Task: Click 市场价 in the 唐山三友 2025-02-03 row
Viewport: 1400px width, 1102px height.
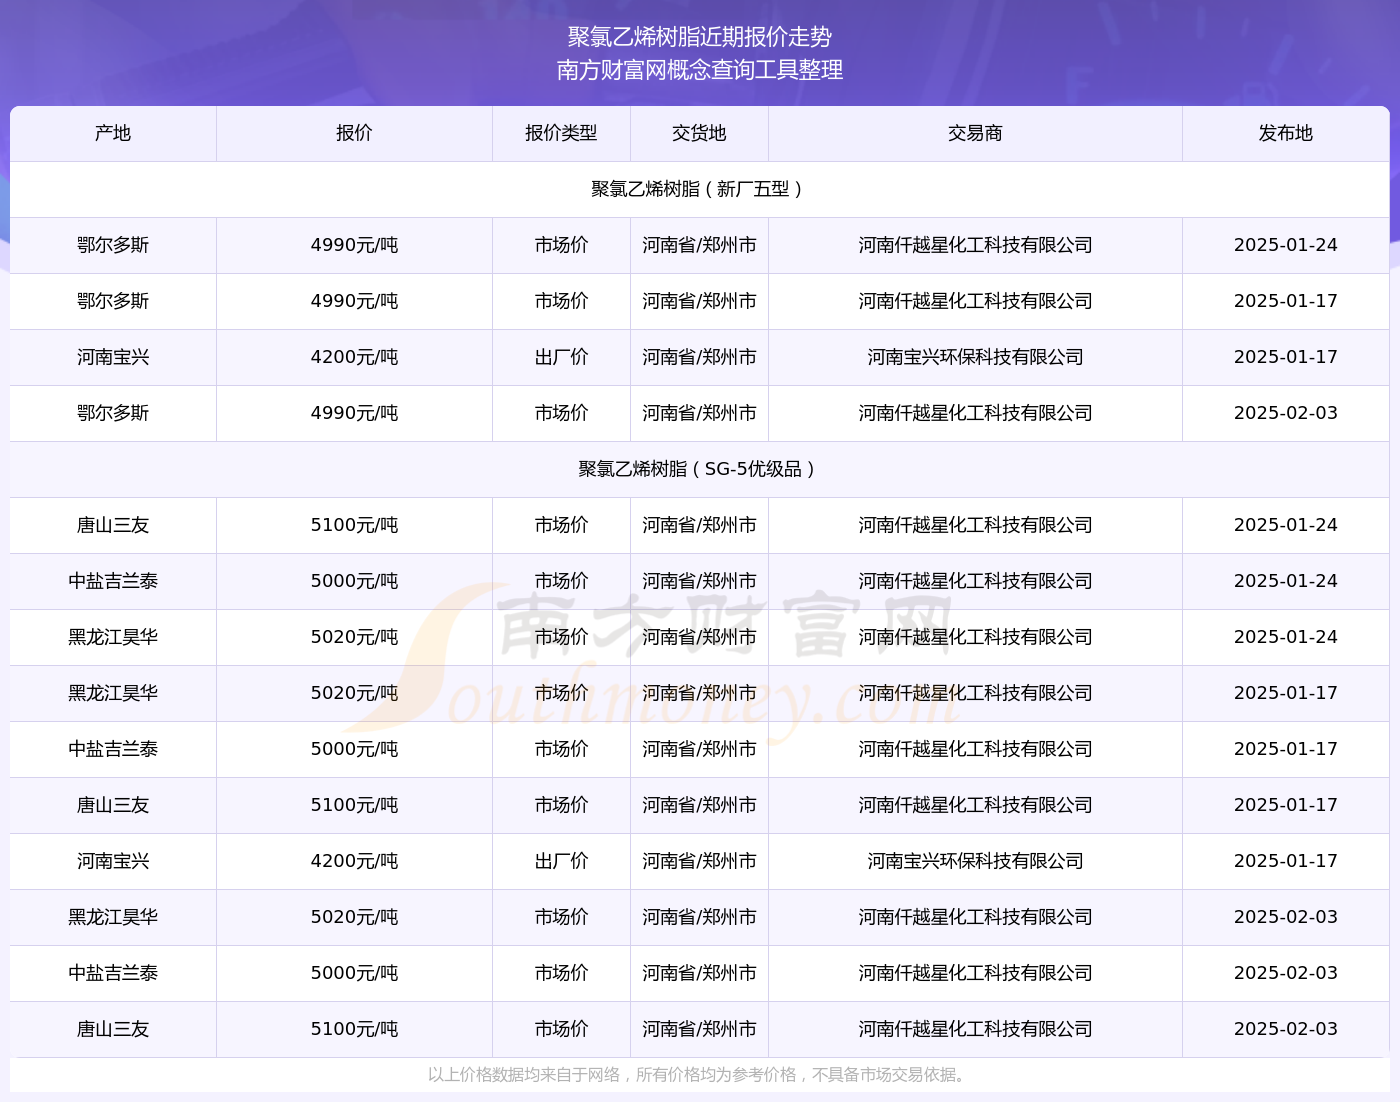Action: (561, 1029)
